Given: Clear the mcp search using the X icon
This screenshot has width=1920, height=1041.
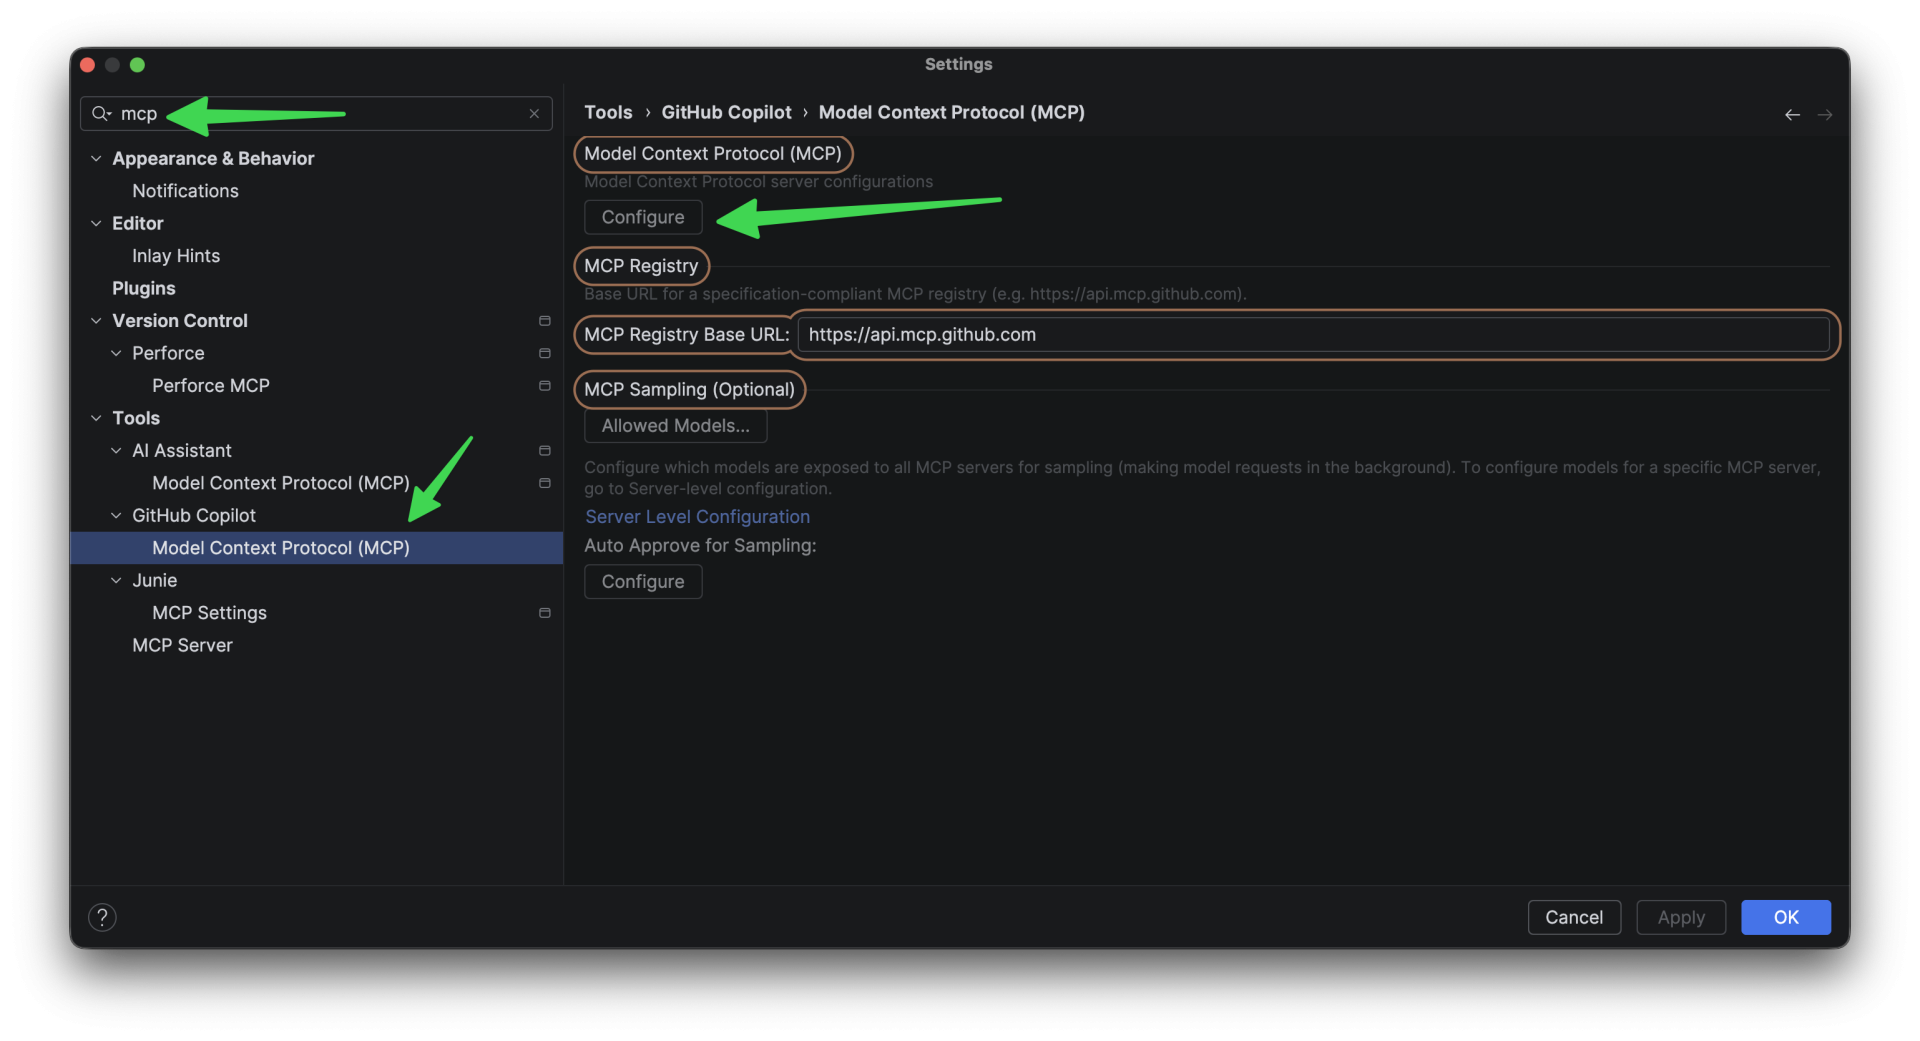Looking at the screenshot, I should (534, 114).
